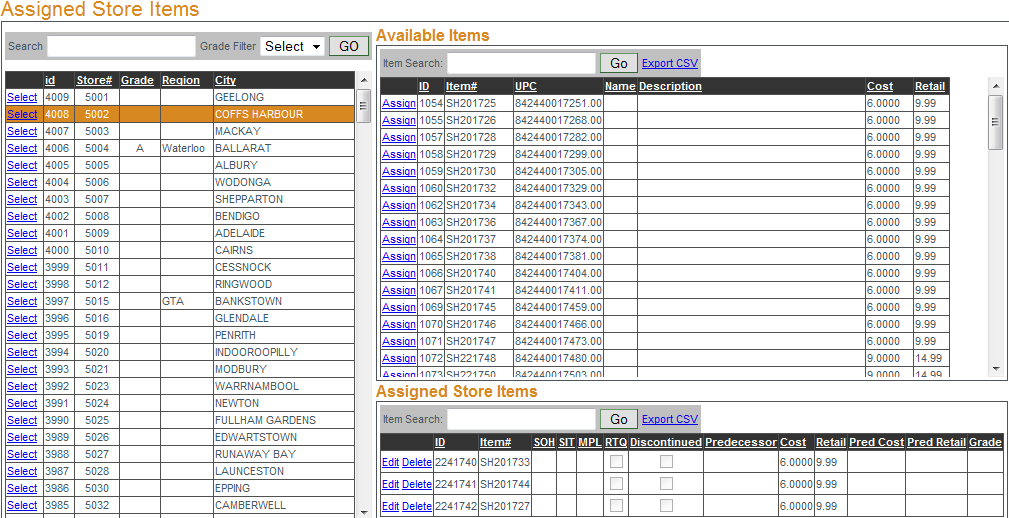Assign item SH201740 to the store
The height and width of the screenshot is (518, 1009).
(x=399, y=273)
